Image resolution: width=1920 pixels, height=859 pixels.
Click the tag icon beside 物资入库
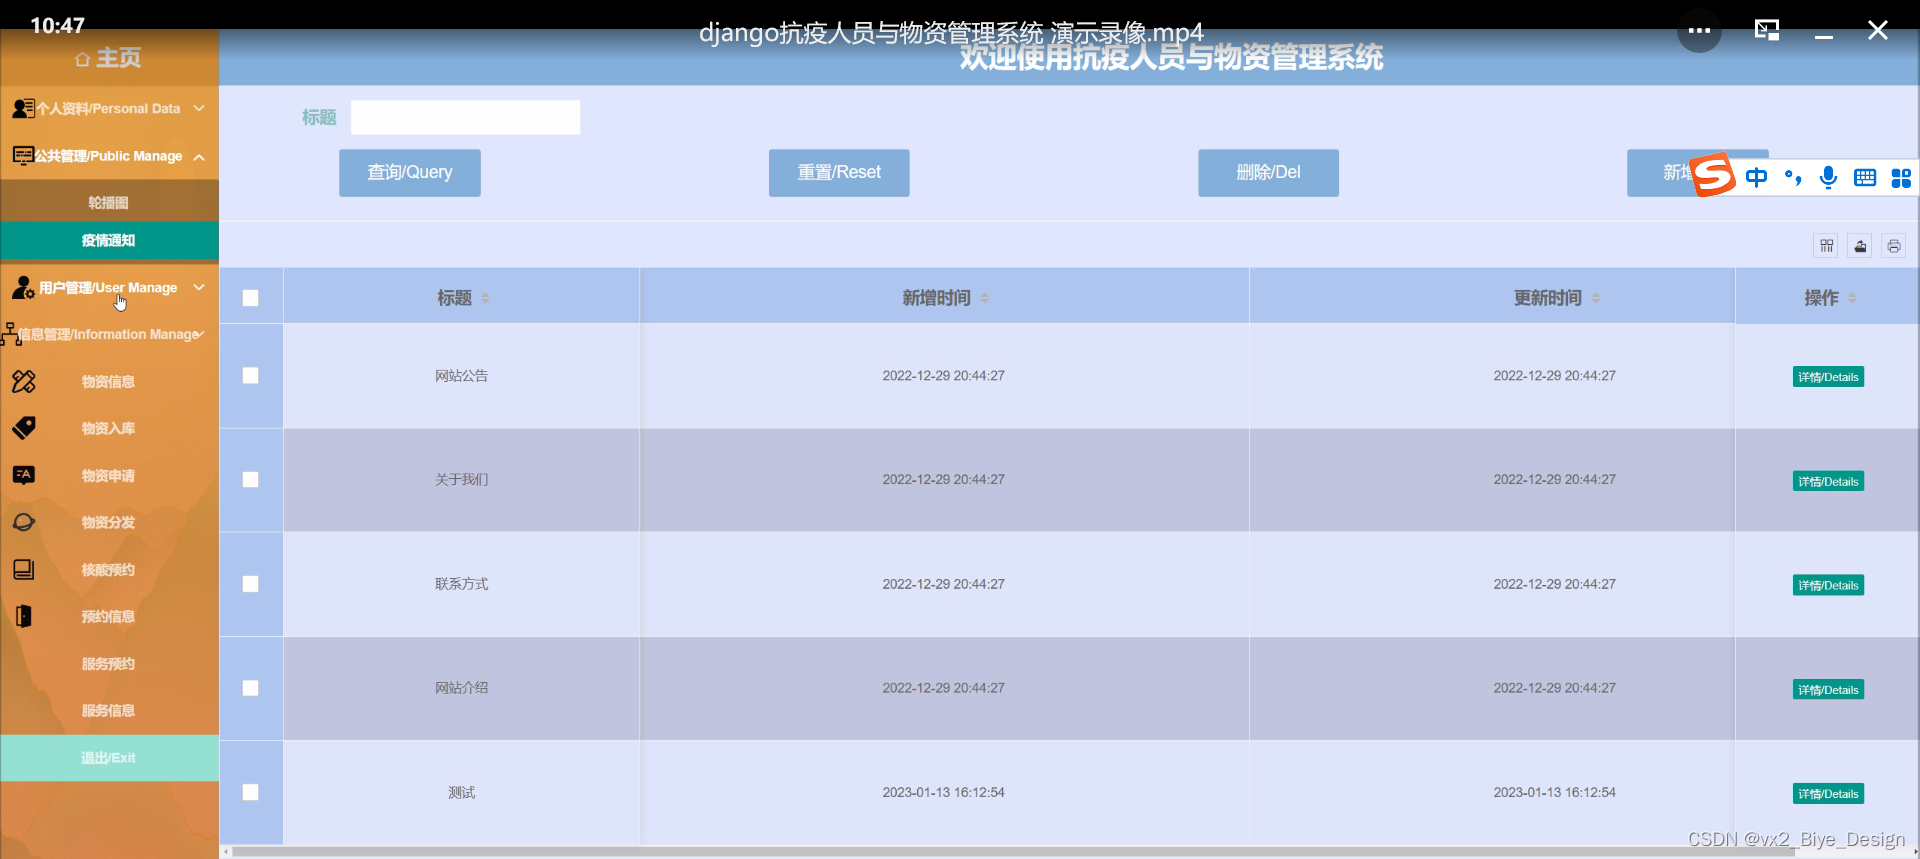coord(24,428)
